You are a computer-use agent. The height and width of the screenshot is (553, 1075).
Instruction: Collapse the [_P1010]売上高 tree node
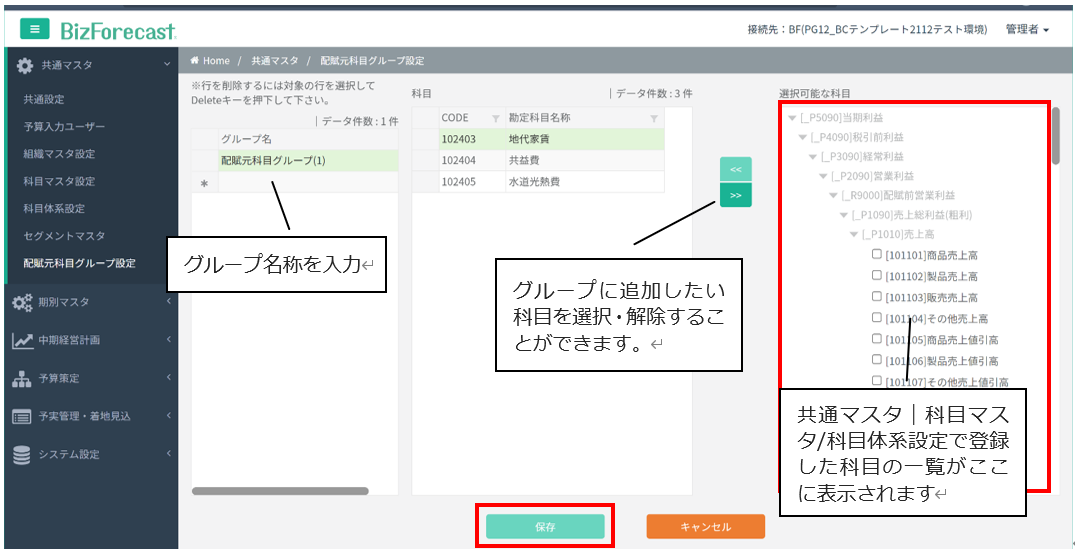point(855,234)
